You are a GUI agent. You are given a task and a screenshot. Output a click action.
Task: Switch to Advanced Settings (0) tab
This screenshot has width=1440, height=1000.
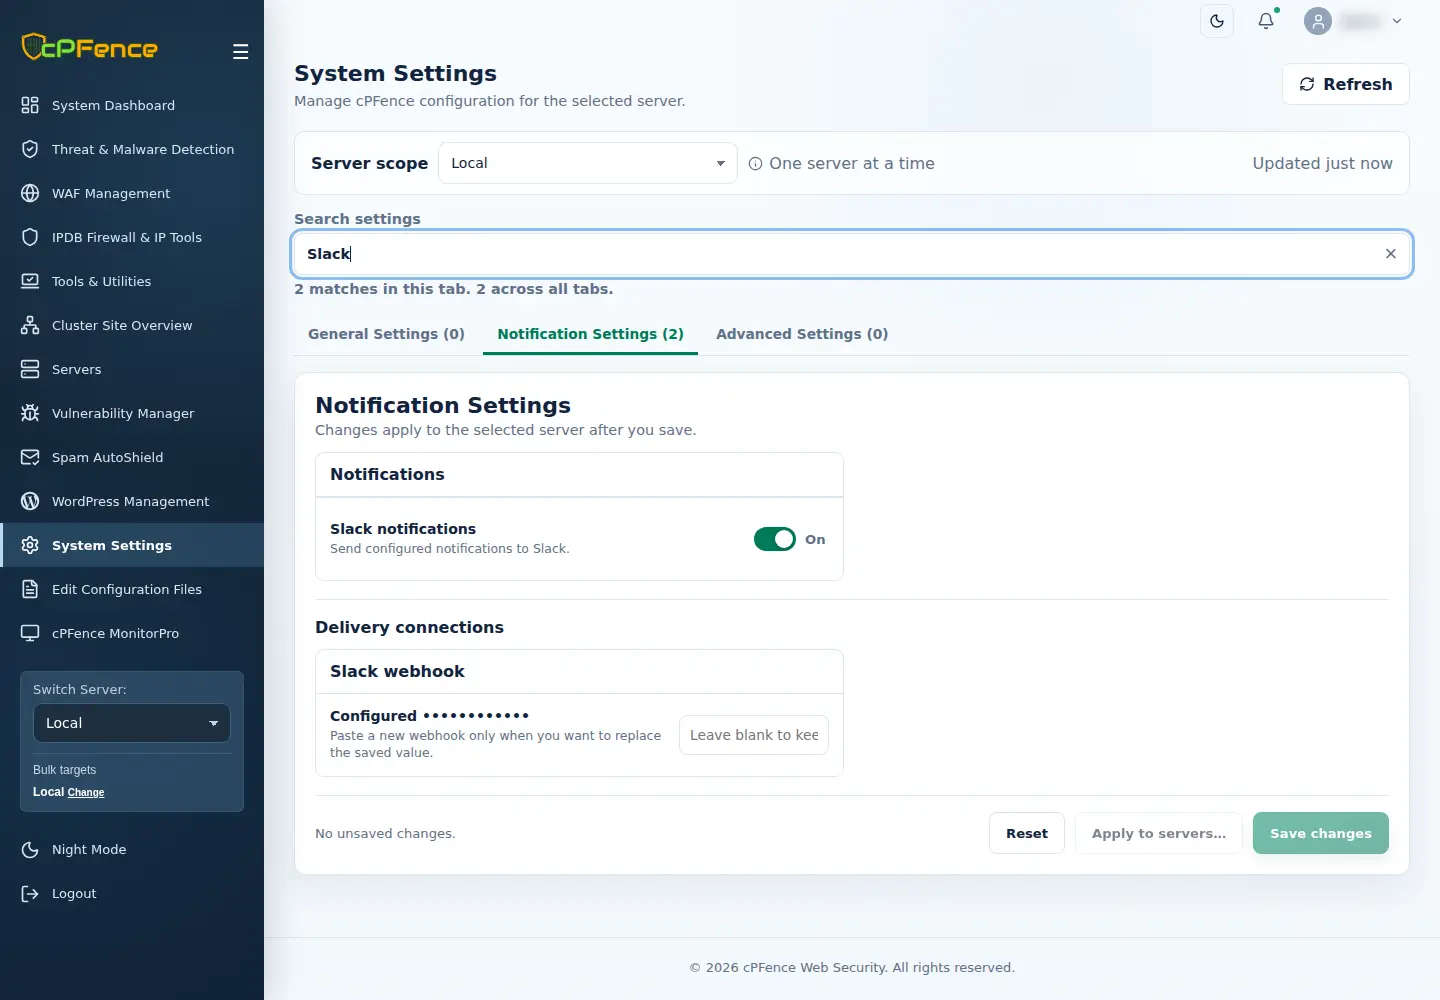[x=802, y=334]
